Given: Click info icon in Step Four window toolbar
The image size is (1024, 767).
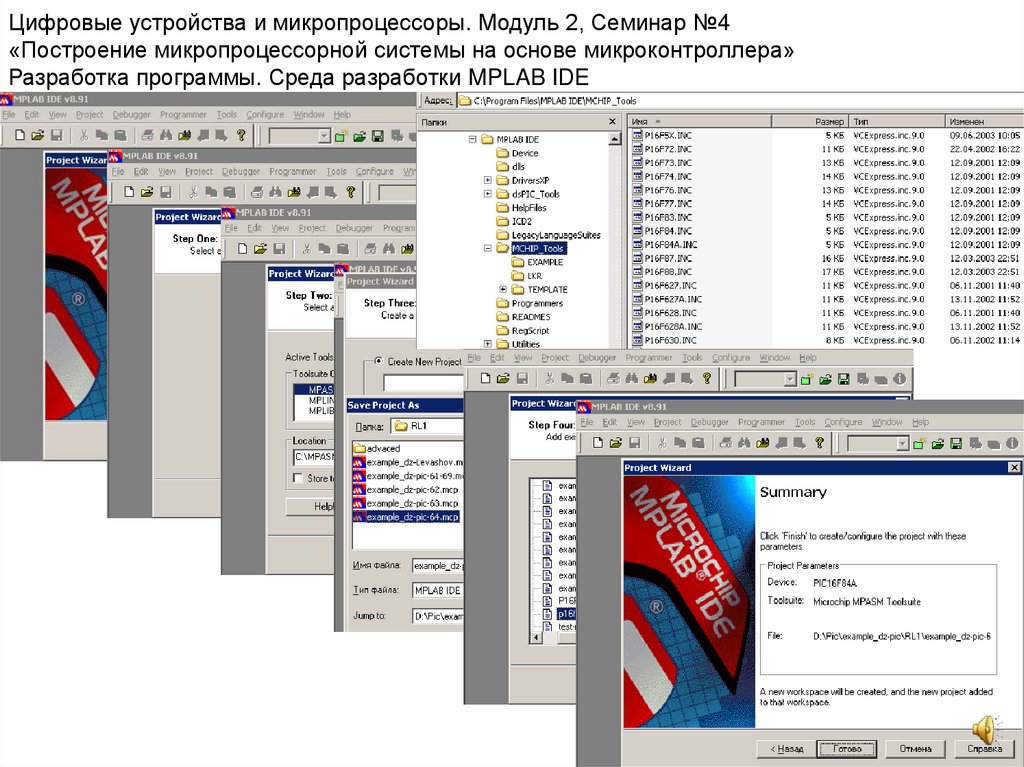Looking at the screenshot, I should (x=899, y=379).
